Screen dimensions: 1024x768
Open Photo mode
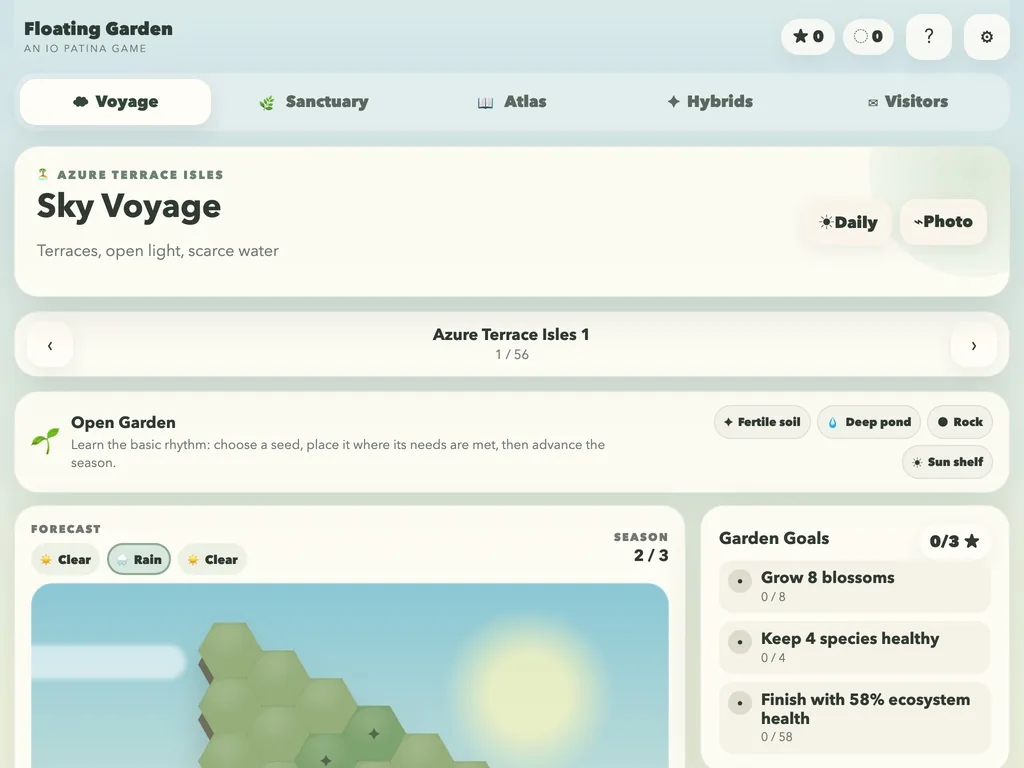click(944, 222)
